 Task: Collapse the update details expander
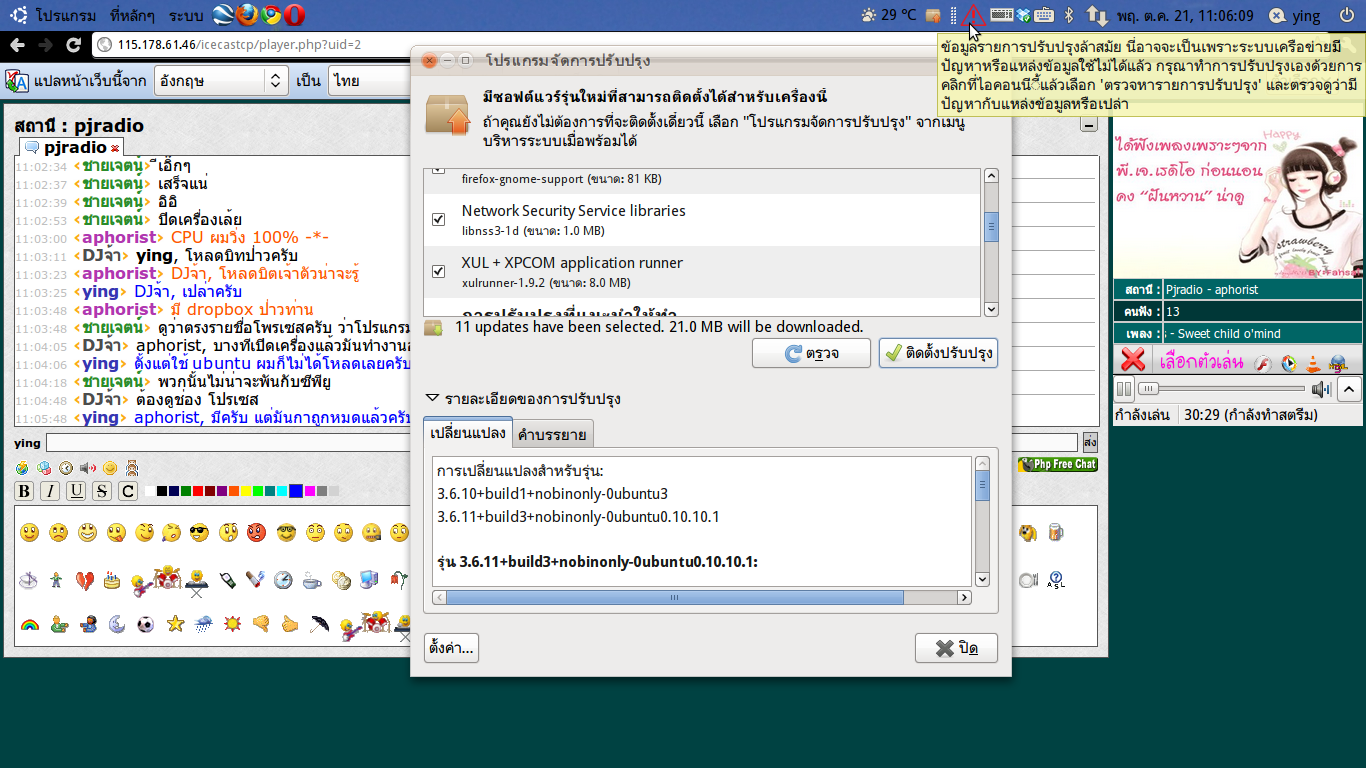(432, 398)
